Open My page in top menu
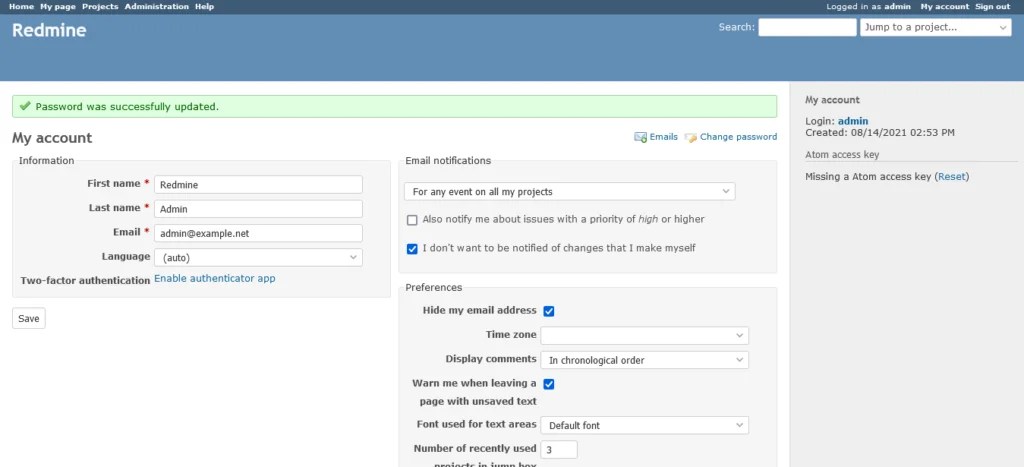This screenshot has height=467, width=1024. point(57,7)
